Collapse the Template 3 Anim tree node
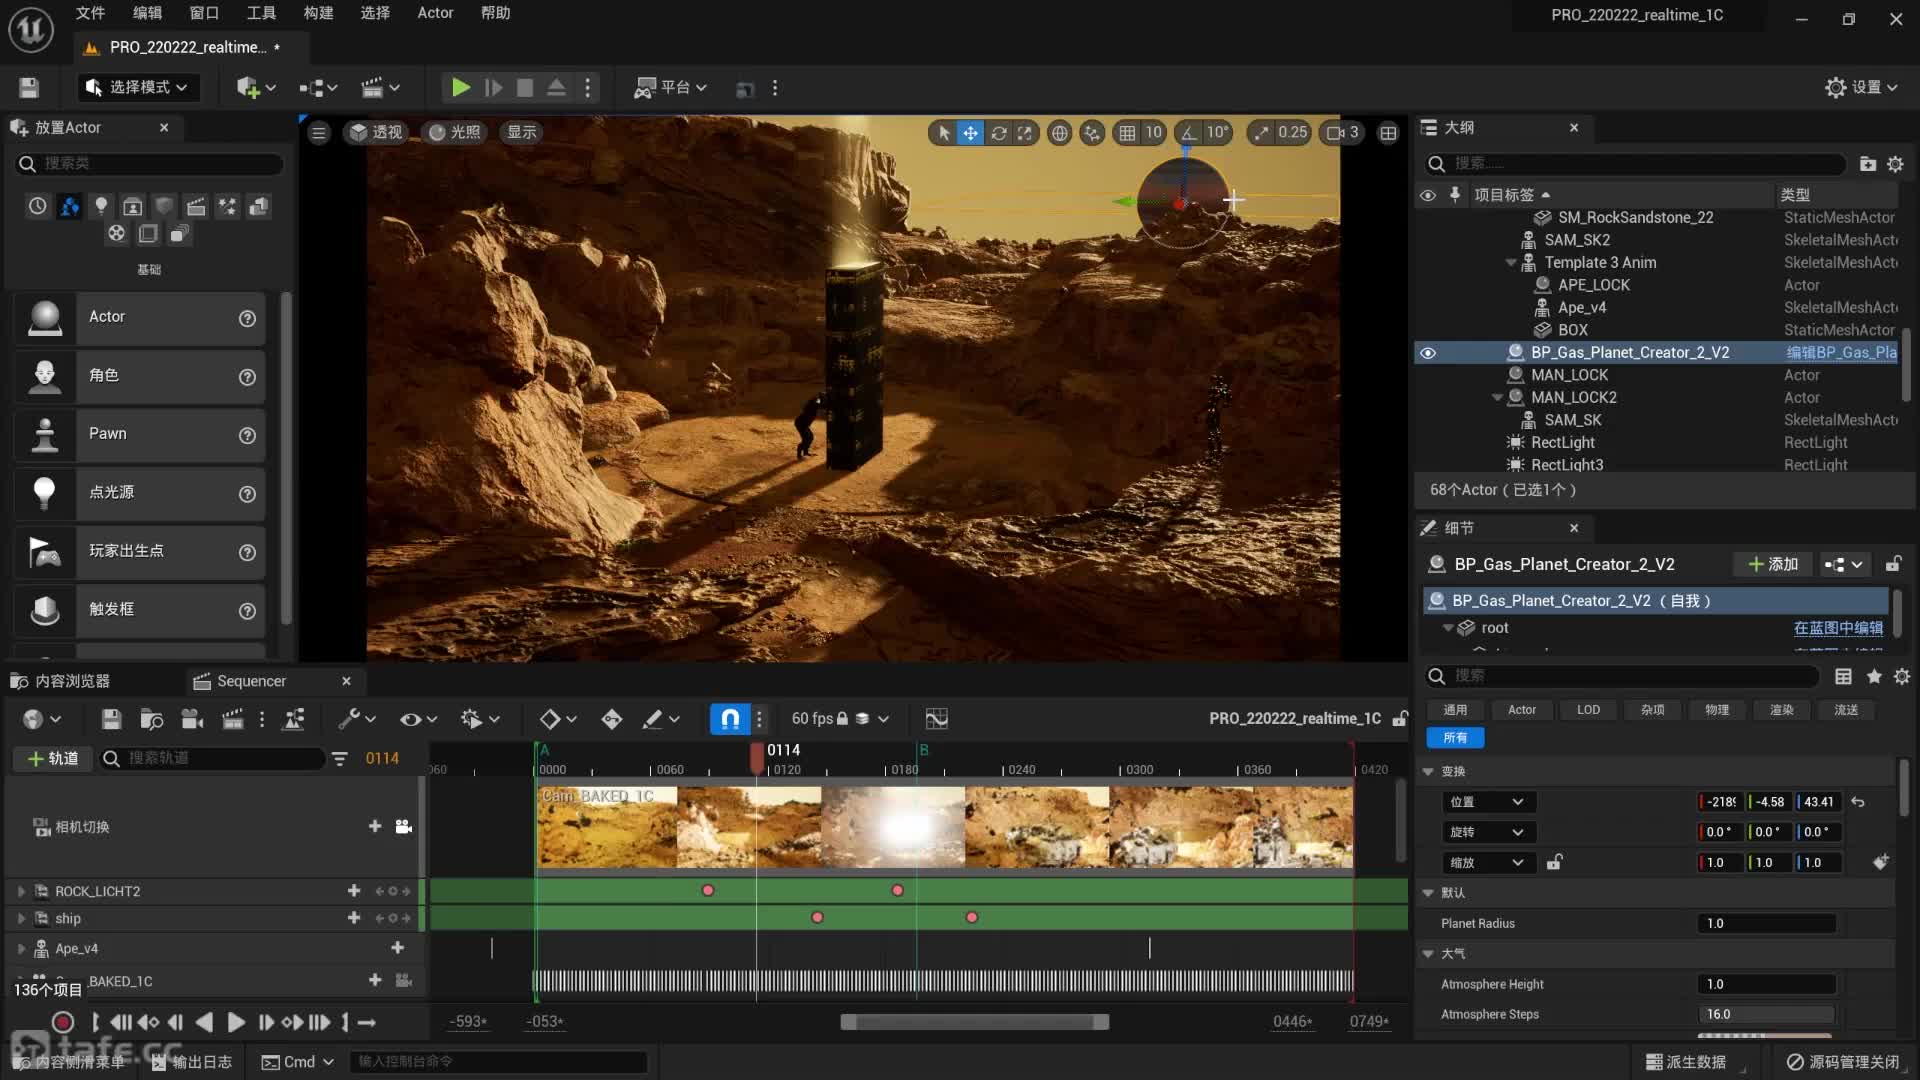This screenshot has width=1920, height=1080. click(x=1511, y=263)
